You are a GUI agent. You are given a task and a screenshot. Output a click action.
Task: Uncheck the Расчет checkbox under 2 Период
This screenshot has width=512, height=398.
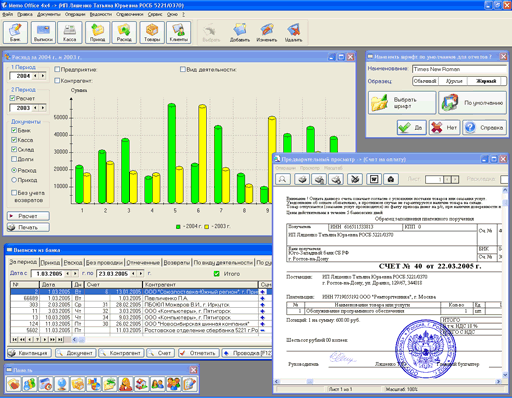[13, 98]
